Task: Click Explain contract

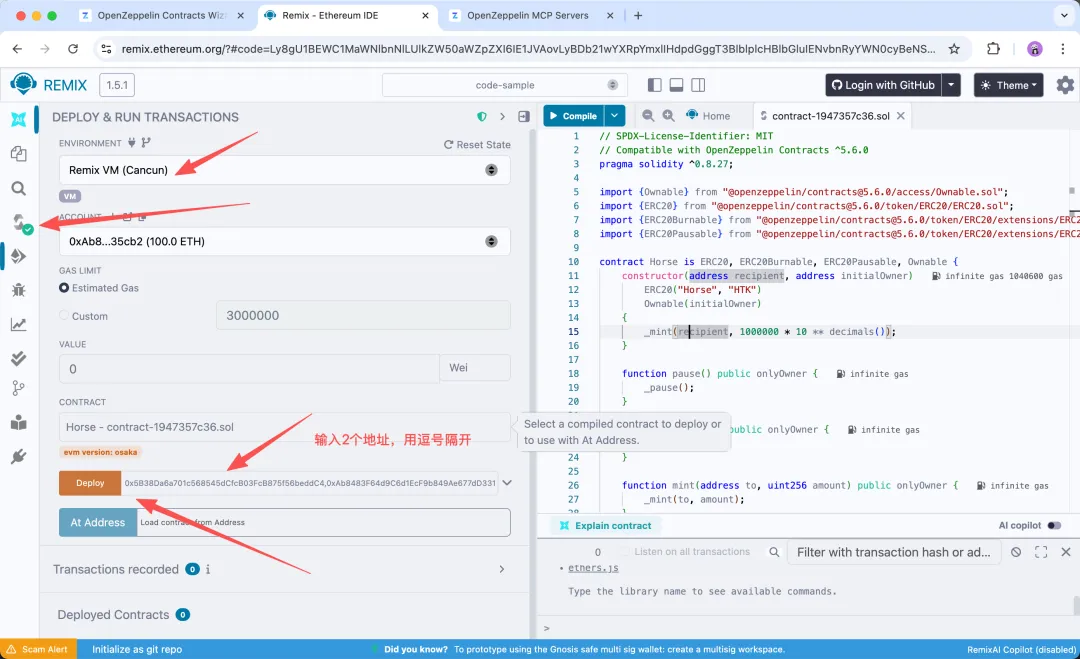Action: click(x=605, y=525)
